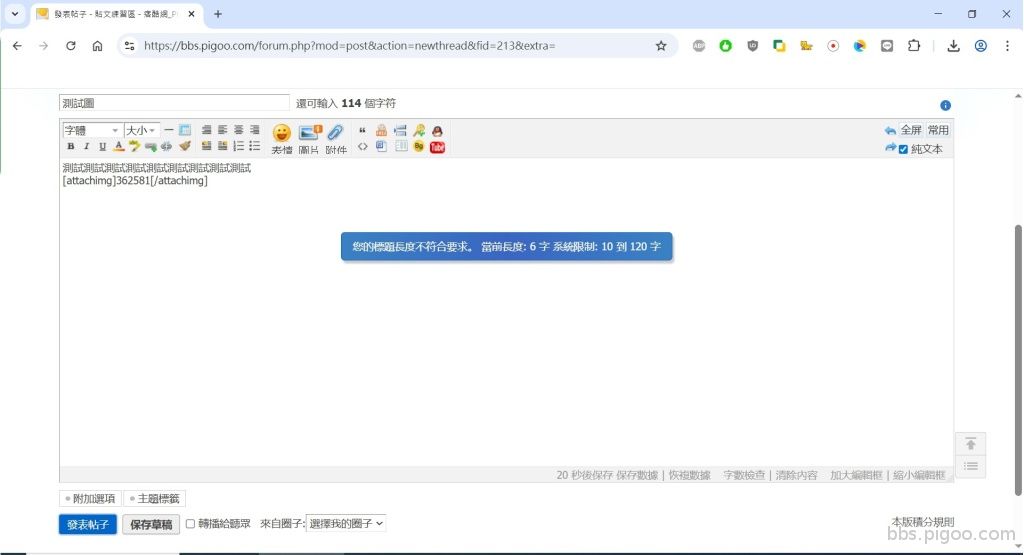Image resolution: width=1024 pixels, height=555 pixels.
Task: Click the italic I formatting icon
Action: coord(86,147)
